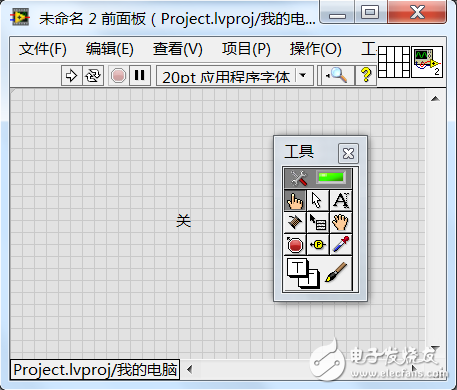Click the Run arrow button
Screen dimensions: 457x390
tap(72, 76)
